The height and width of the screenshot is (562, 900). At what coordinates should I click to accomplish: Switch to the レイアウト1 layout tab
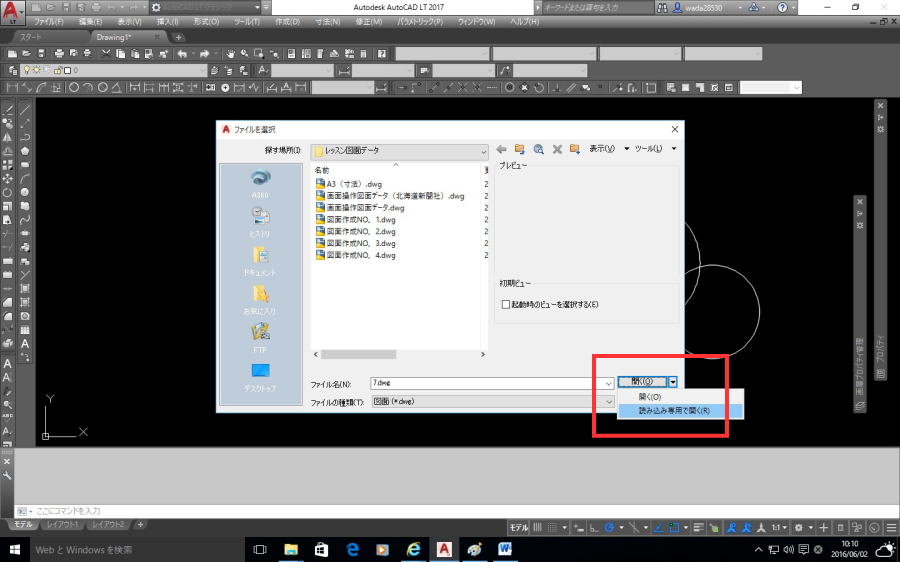coord(63,525)
